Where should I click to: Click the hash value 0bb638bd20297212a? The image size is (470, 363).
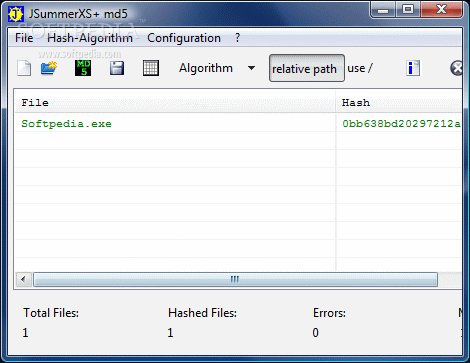(401, 124)
